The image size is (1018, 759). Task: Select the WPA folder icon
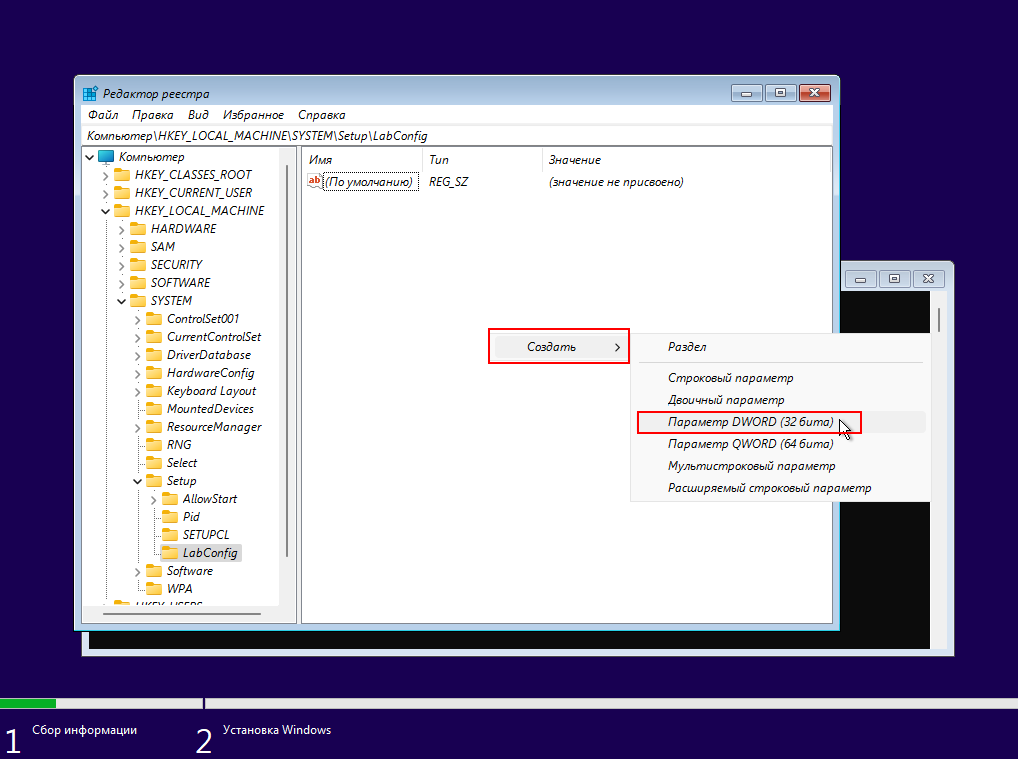(153, 589)
